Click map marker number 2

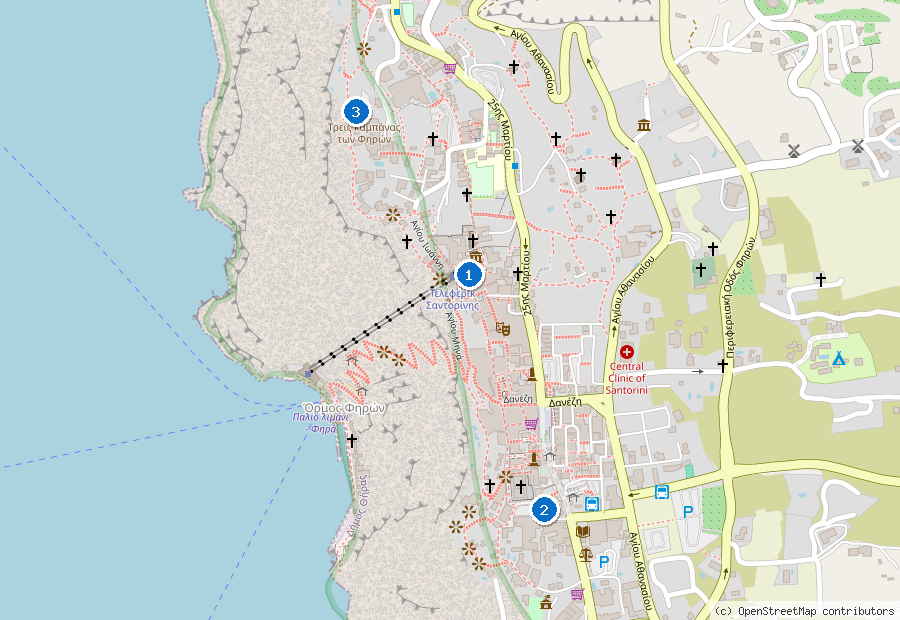point(544,510)
